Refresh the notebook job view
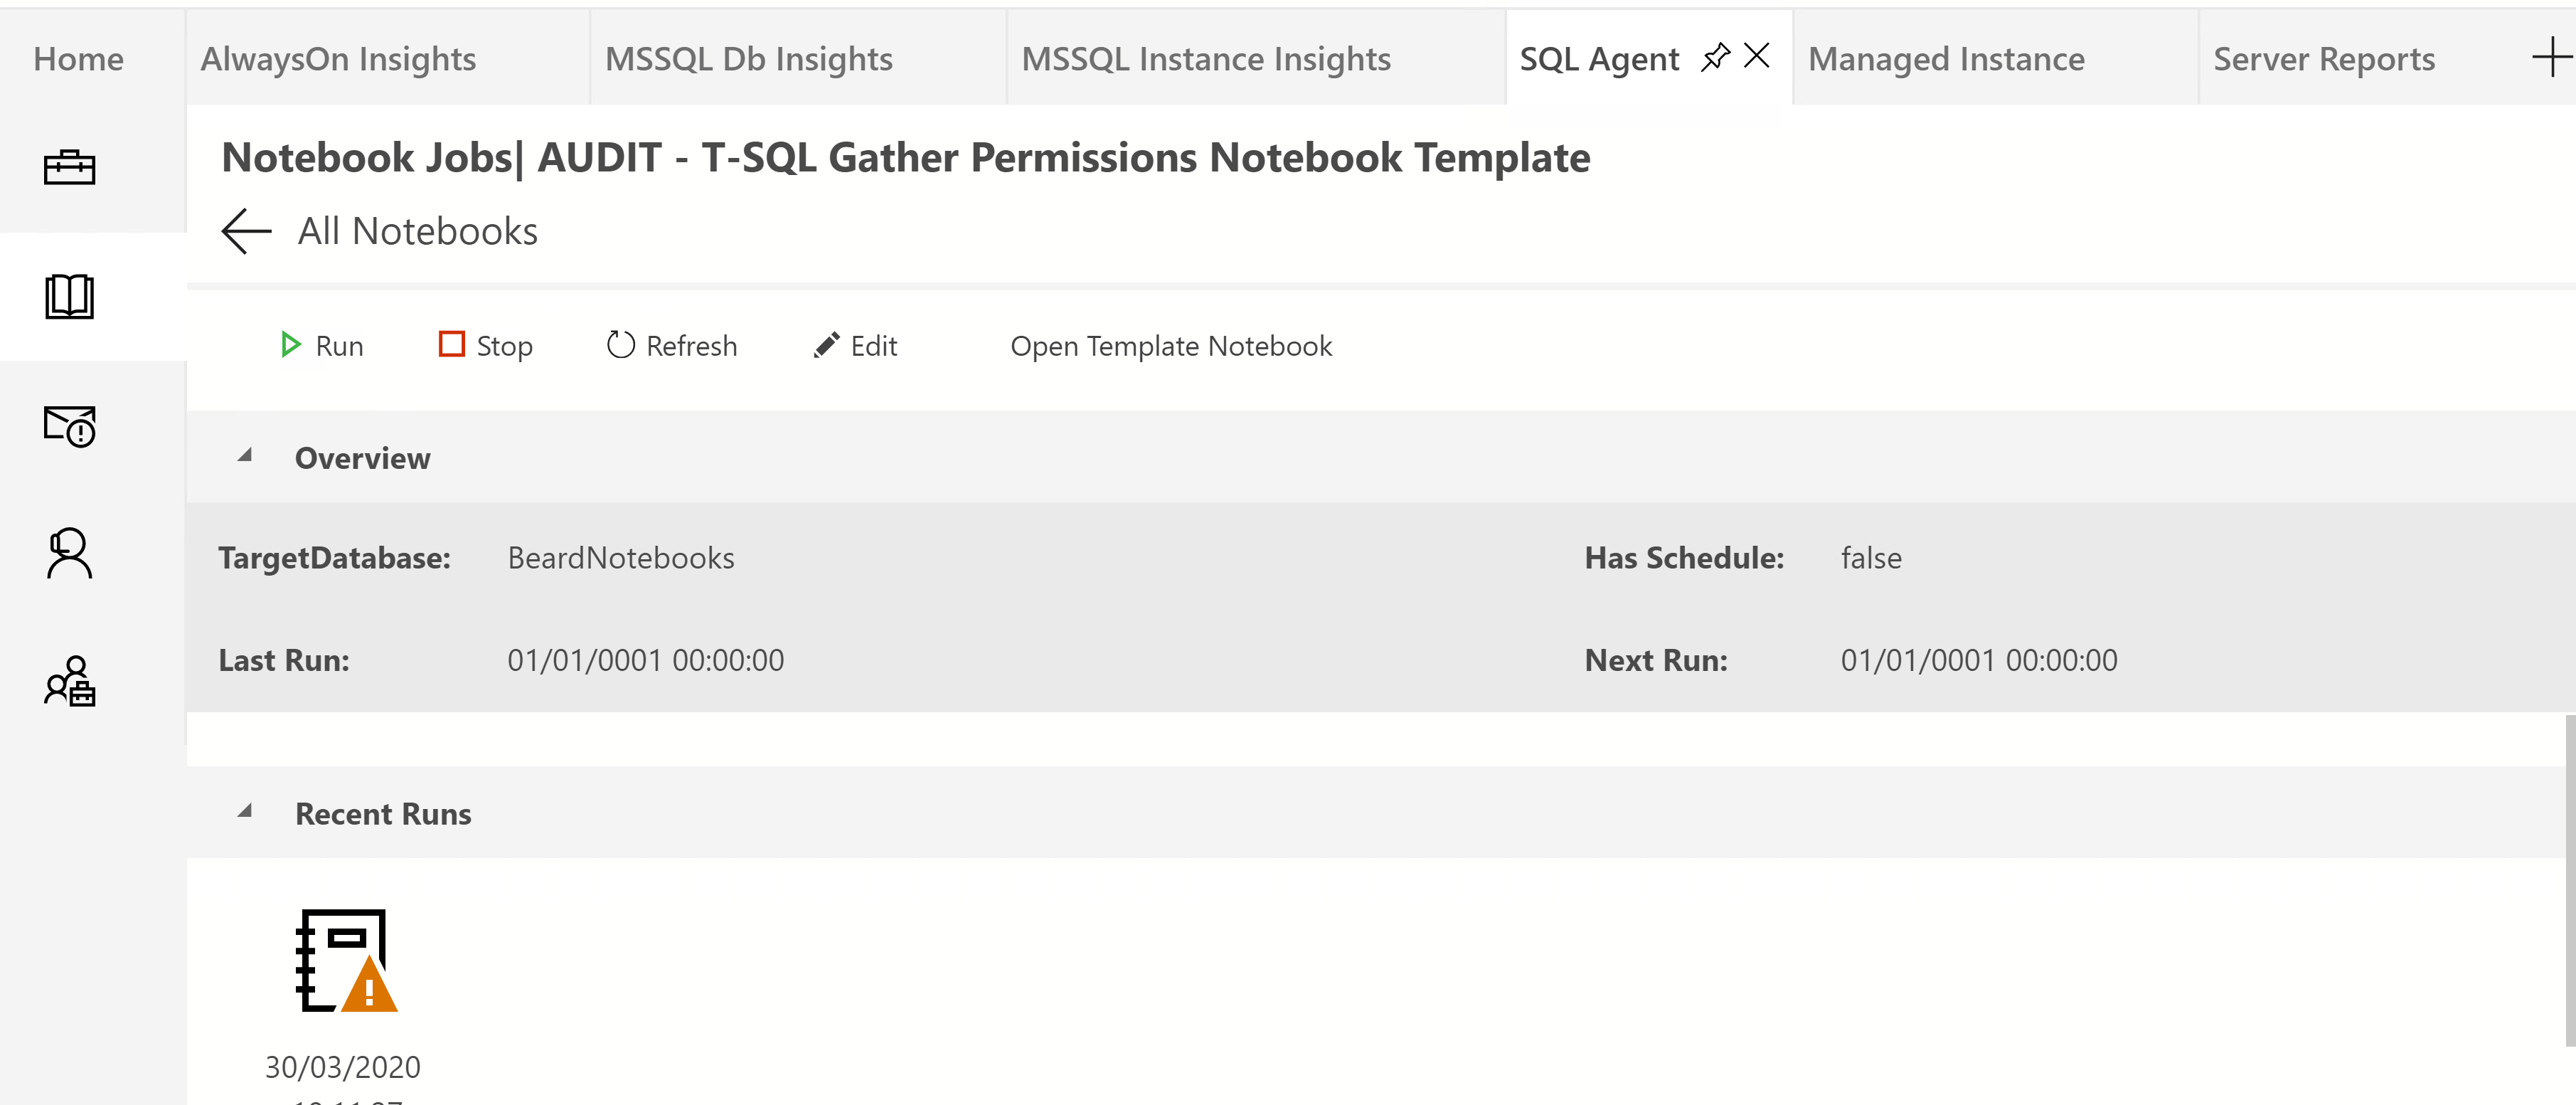Image resolution: width=2576 pixels, height=1105 pixels. (x=672, y=346)
